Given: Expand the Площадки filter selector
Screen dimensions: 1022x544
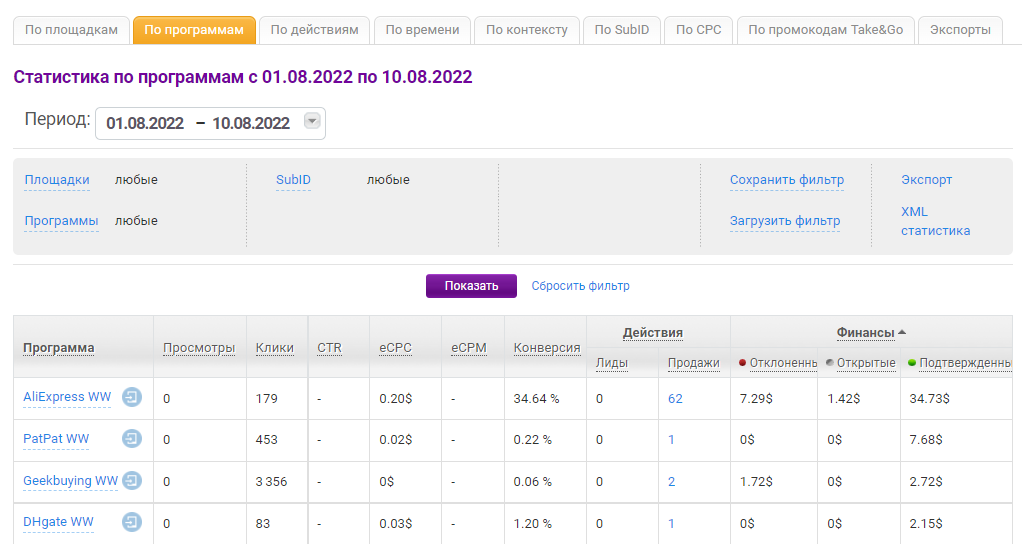Looking at the screenshot, I should click(57, 180).
